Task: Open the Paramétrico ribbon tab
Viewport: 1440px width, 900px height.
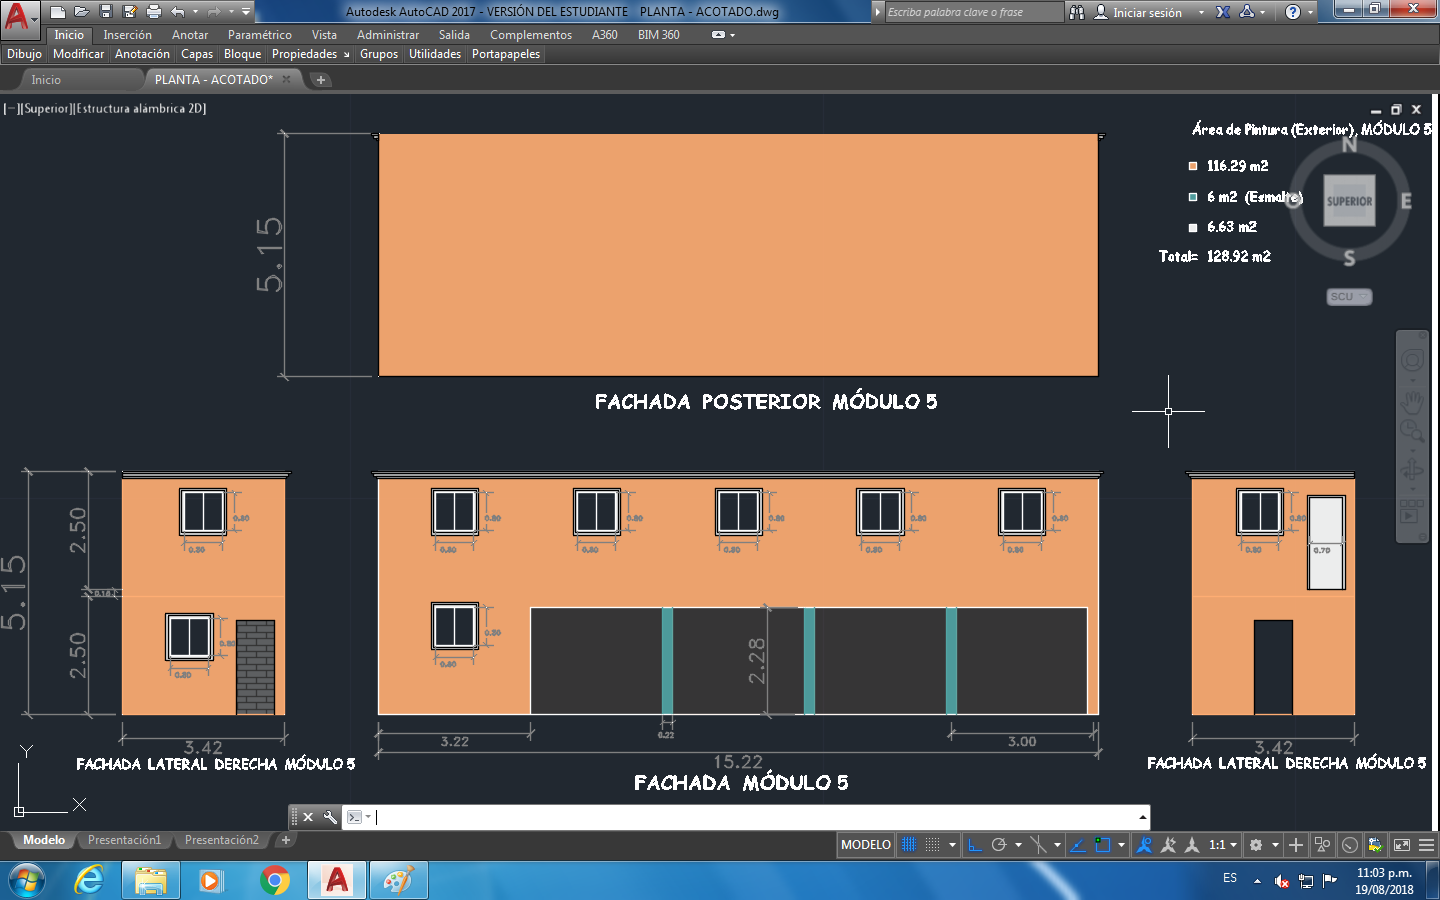Action: point(260,35)
